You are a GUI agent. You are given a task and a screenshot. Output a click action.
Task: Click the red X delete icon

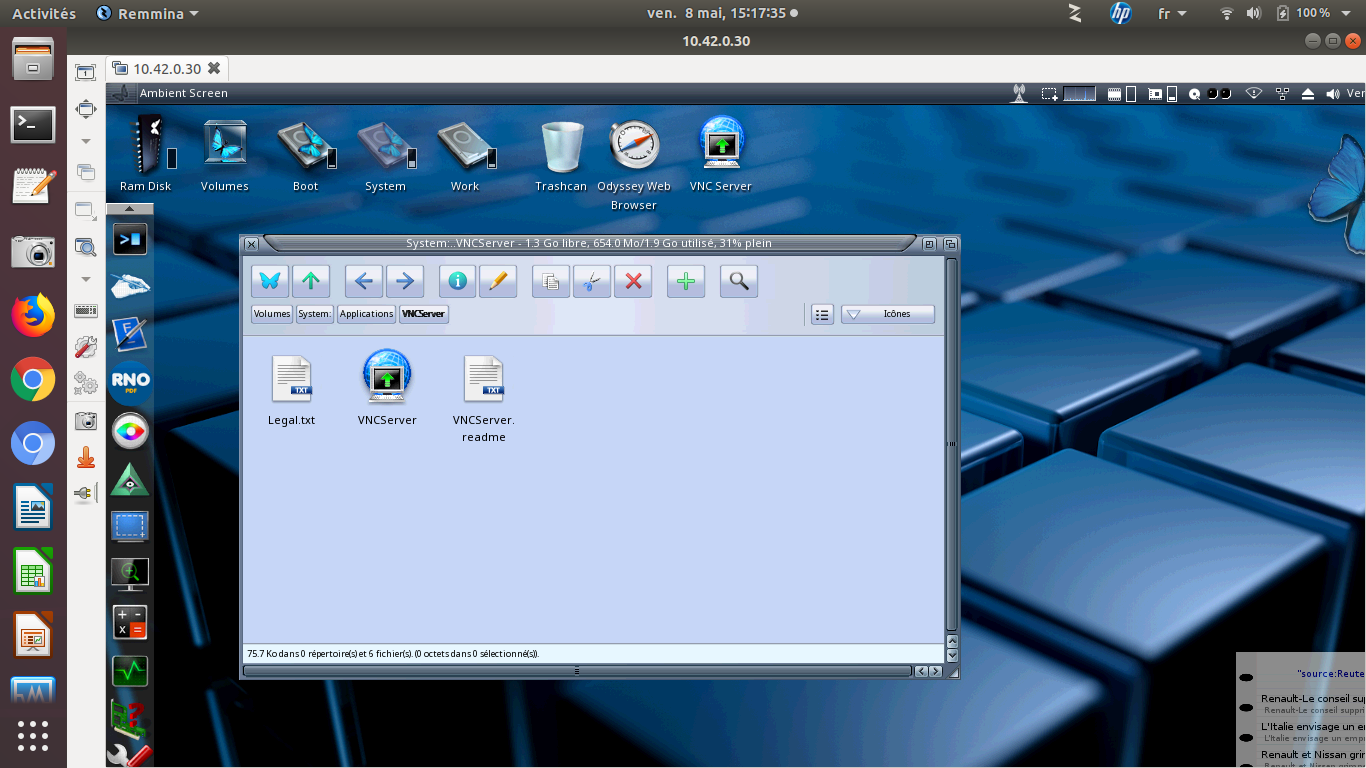(633, 281)
